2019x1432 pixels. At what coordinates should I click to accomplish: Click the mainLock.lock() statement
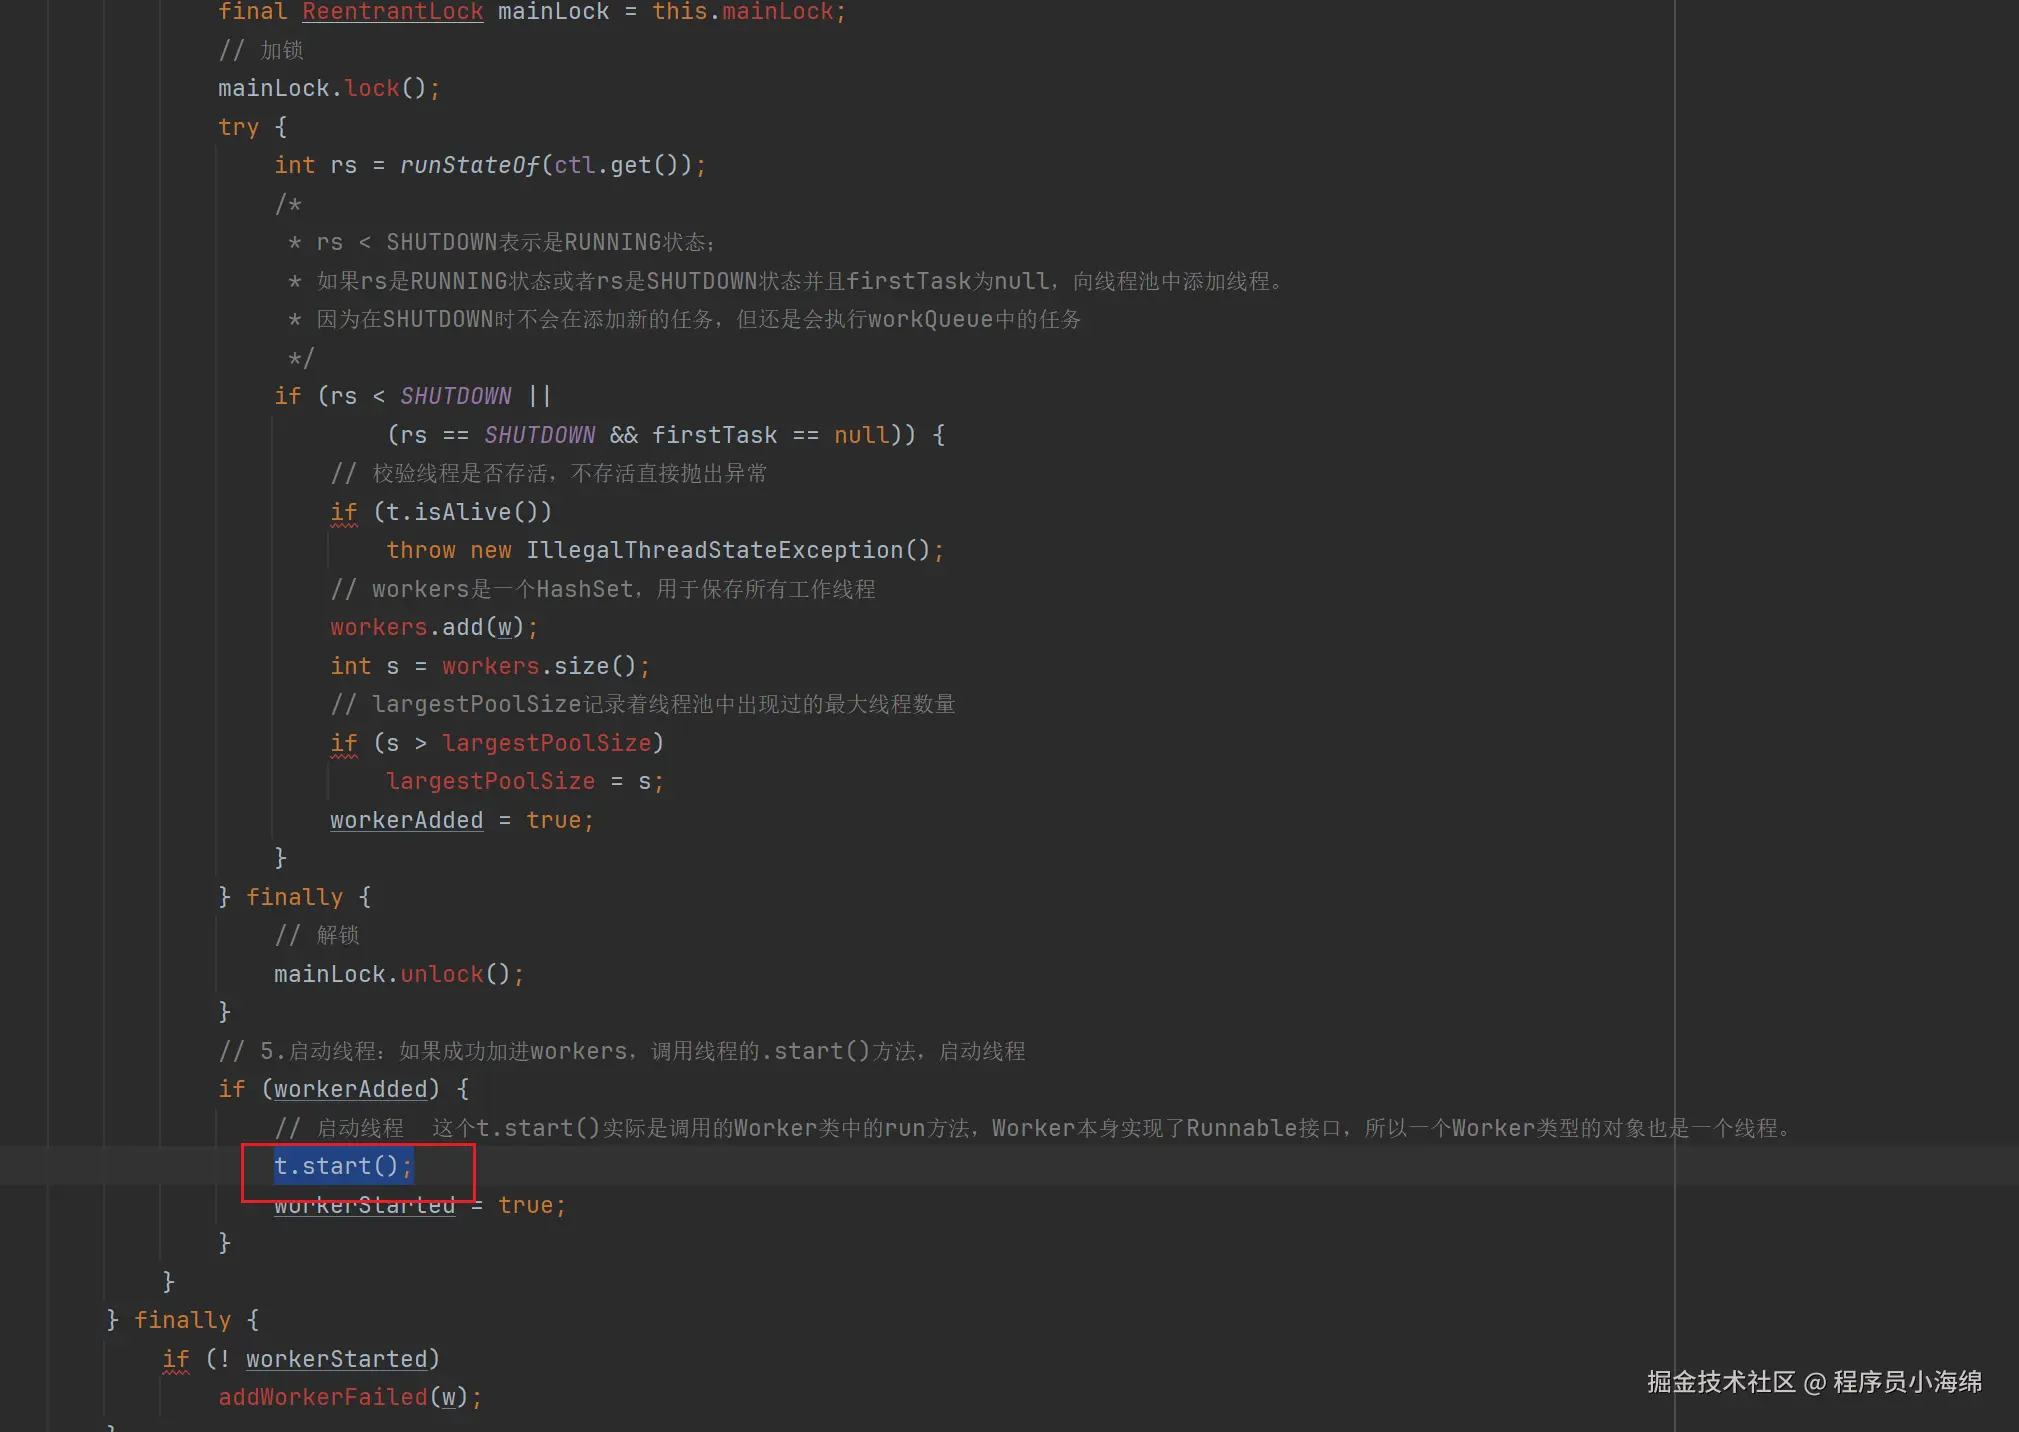coord(328,89)
